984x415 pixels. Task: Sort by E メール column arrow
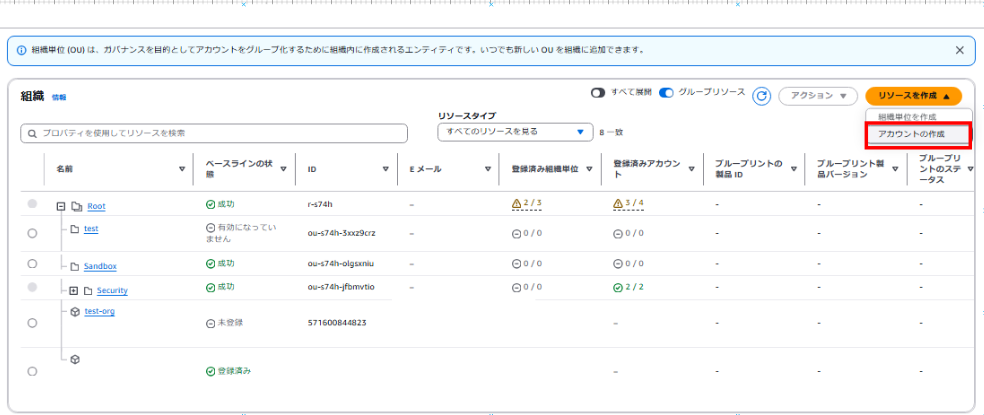(x=488, y=169)
